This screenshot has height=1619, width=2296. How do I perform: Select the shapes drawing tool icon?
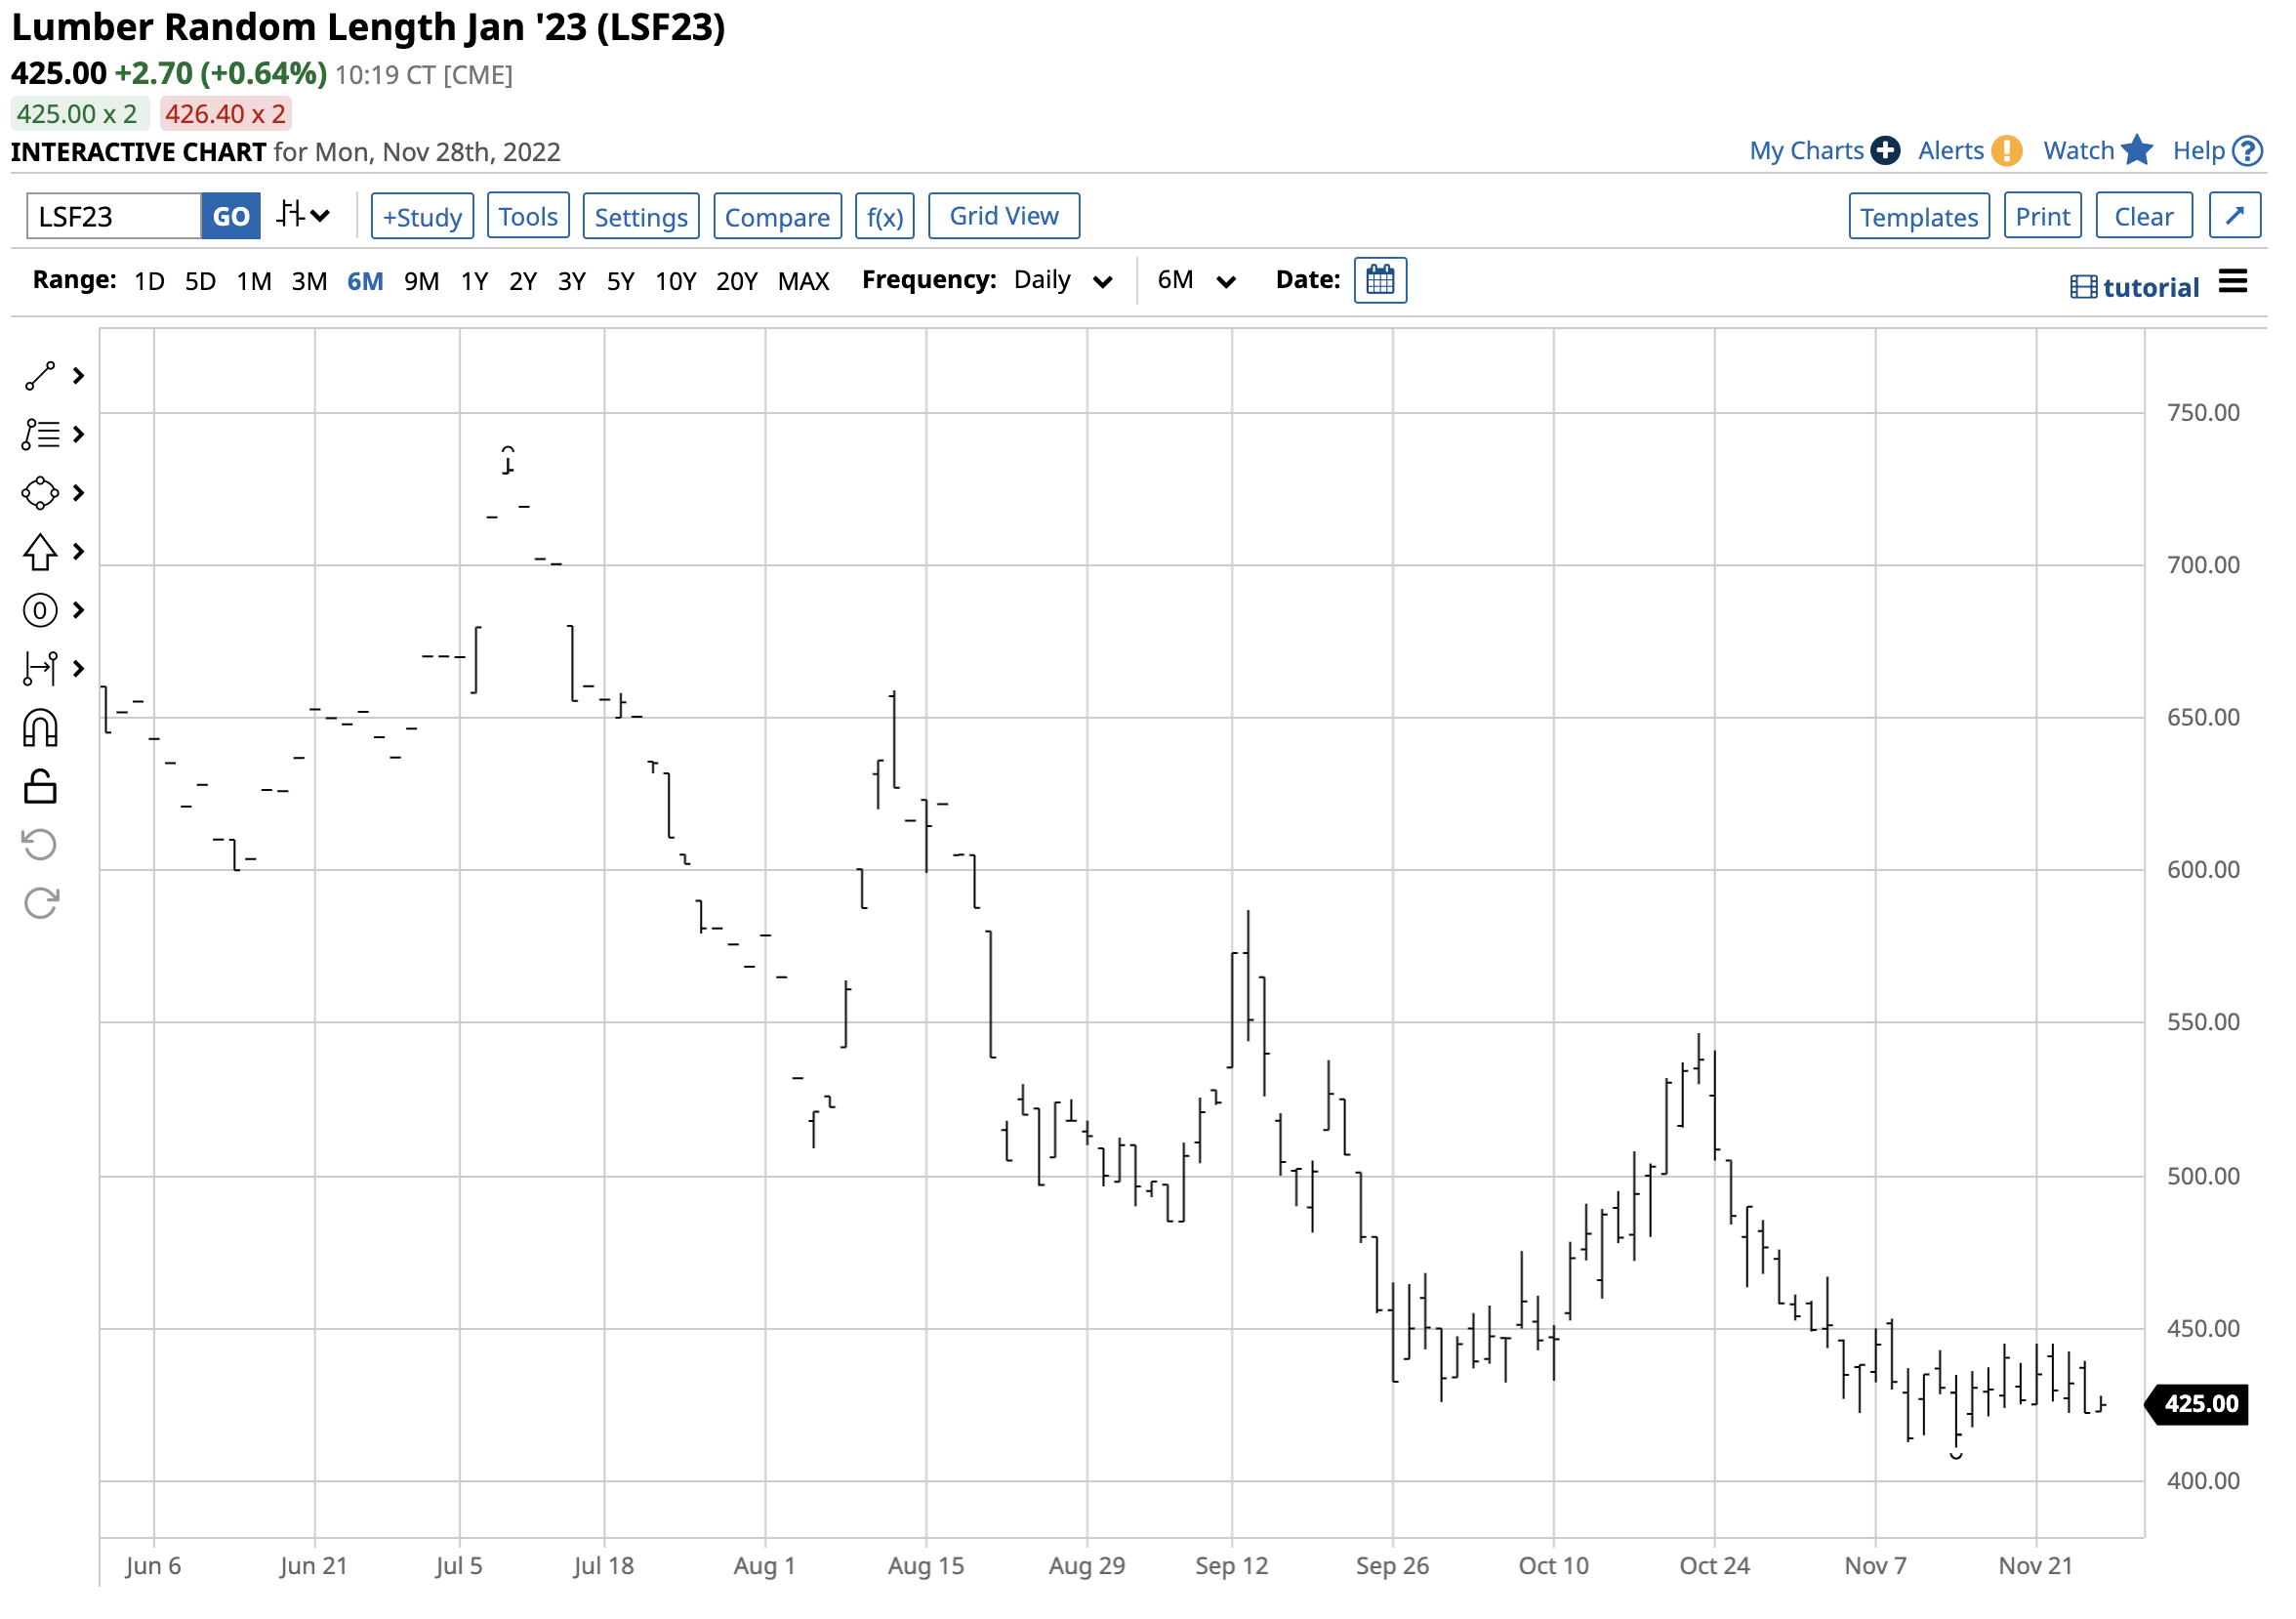click(40, 494)
